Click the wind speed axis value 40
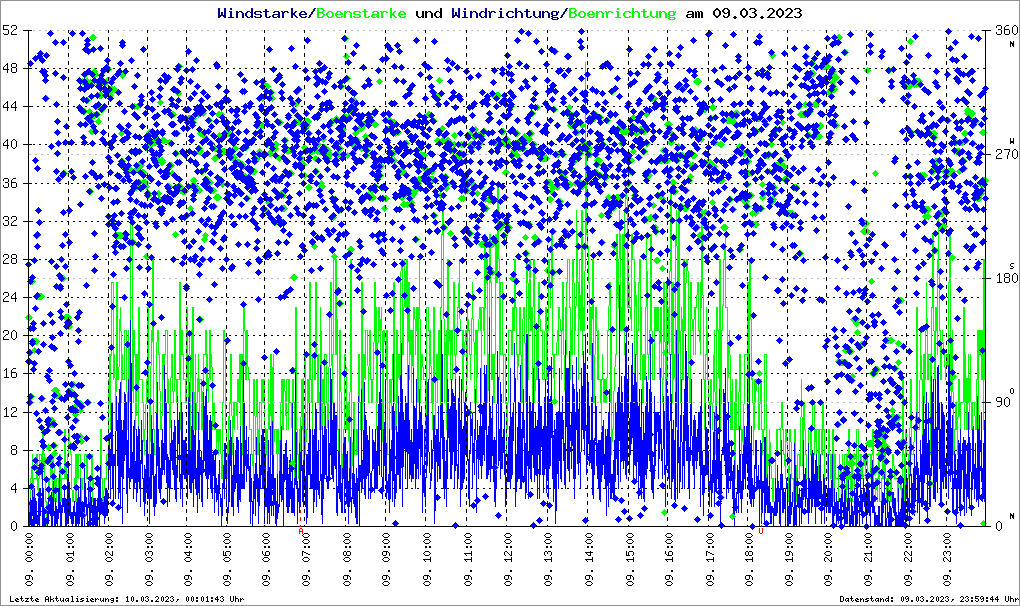 [10, 144]
